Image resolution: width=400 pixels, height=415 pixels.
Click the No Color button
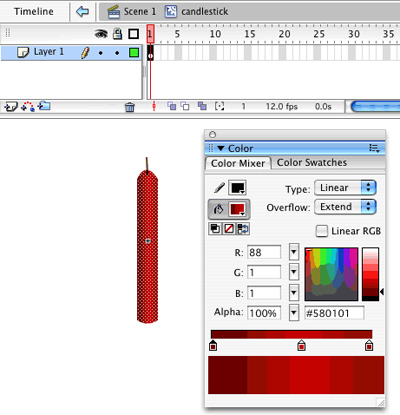[229, 229]
